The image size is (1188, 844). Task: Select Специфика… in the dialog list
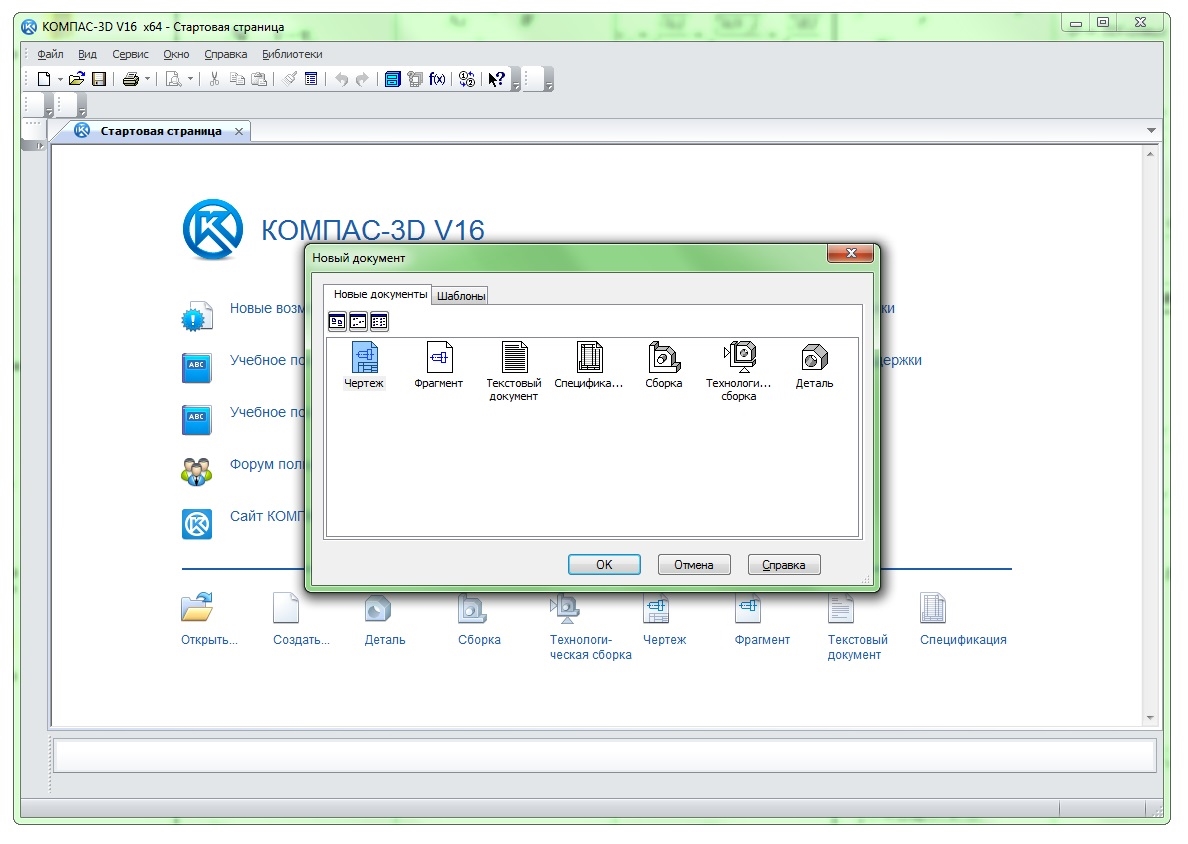click(x=589, y=366)
